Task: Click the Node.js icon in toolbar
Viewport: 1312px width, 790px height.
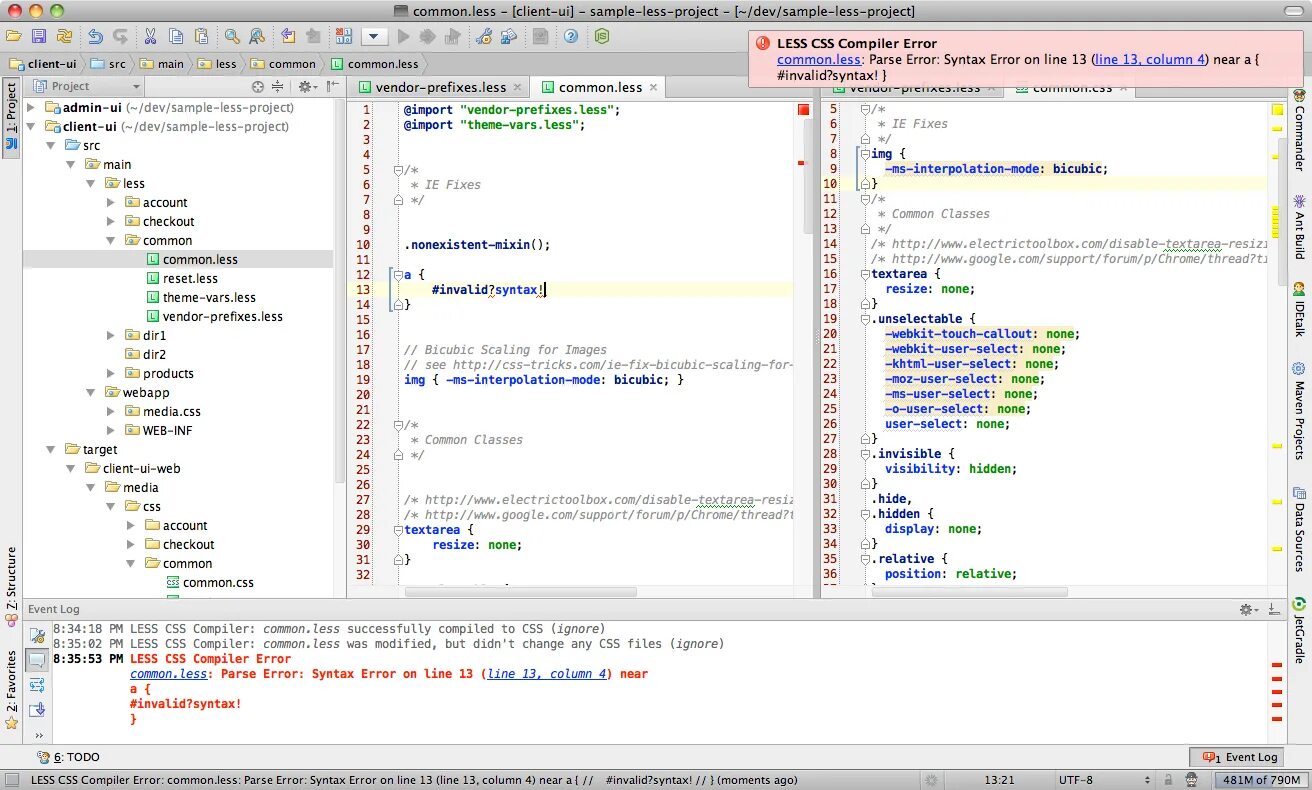Action: coord(602,36)
